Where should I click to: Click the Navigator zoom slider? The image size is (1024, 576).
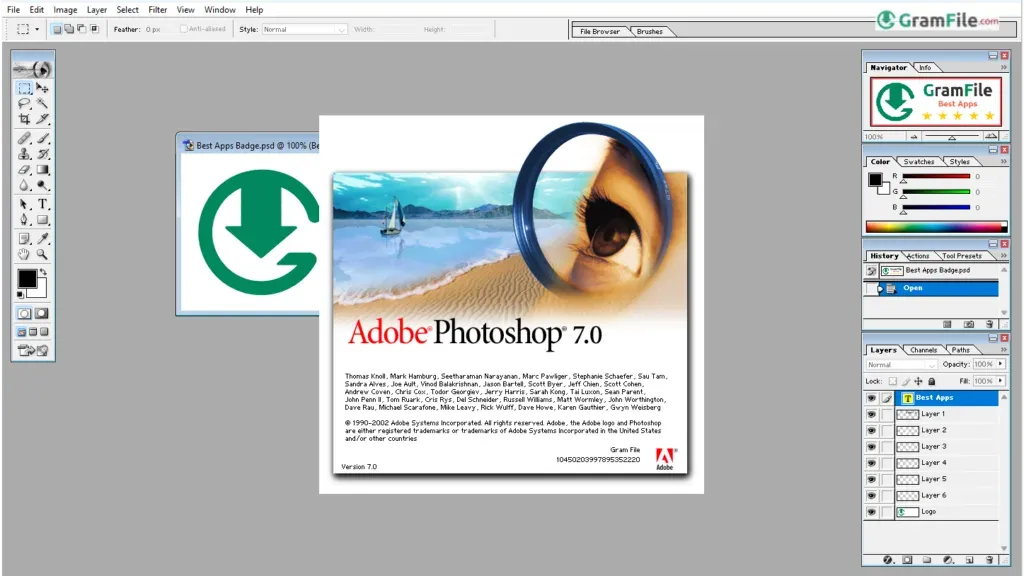[x=952, y=136]
